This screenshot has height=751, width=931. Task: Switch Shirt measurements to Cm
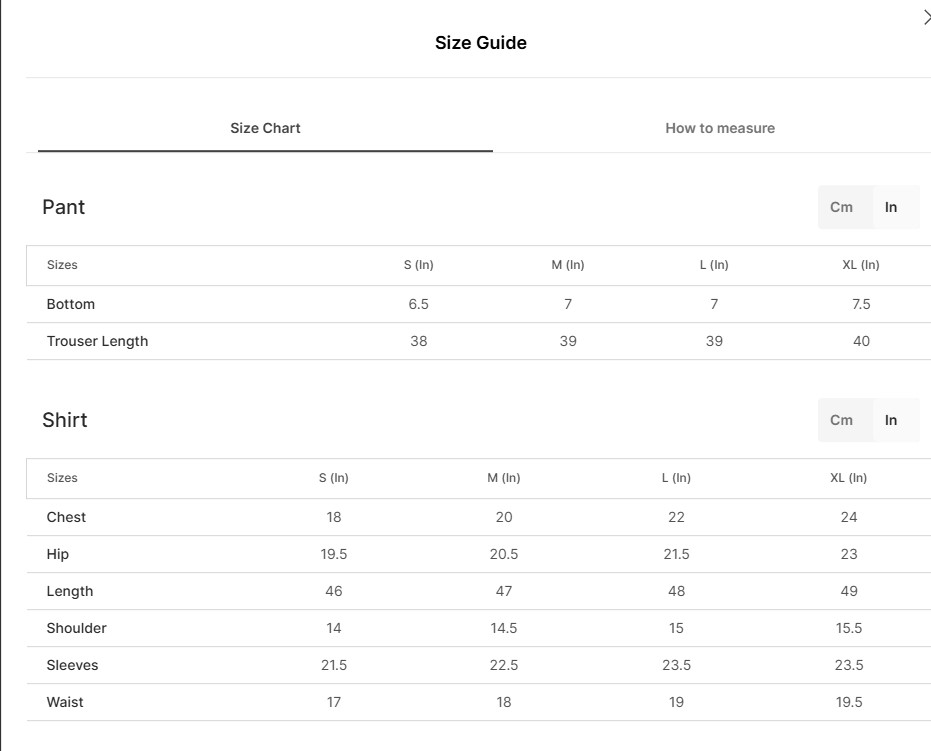842,420
